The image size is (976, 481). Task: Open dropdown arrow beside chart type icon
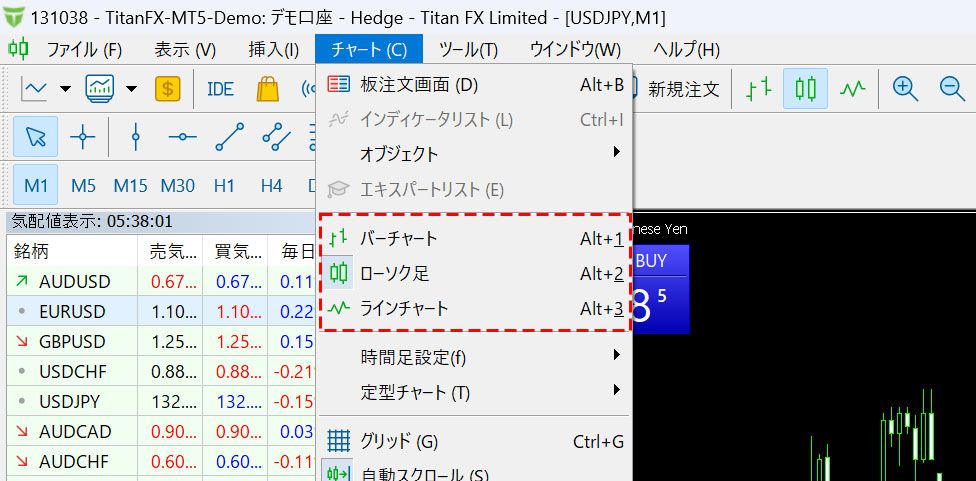pos(65,89)
